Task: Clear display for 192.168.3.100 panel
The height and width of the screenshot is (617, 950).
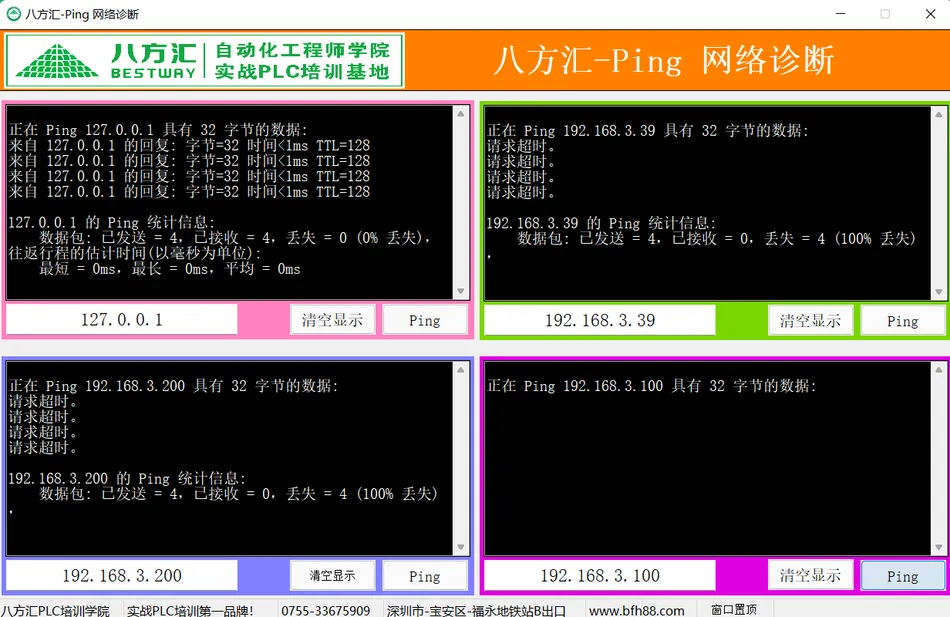Action: pyautogui.click(x=810, y=576)
